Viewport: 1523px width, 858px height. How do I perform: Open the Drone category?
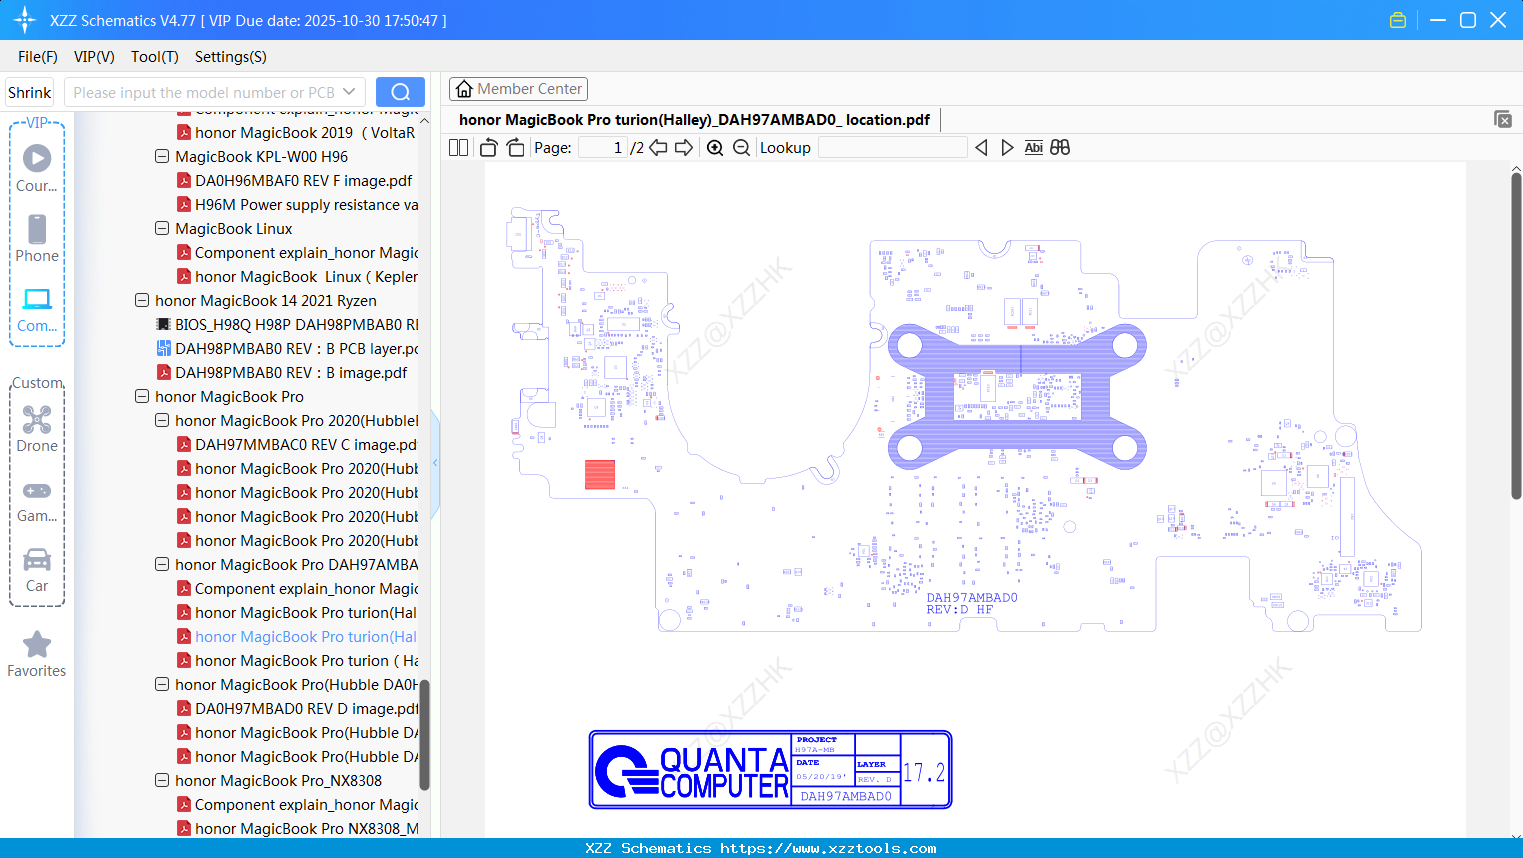click(37, 428)
